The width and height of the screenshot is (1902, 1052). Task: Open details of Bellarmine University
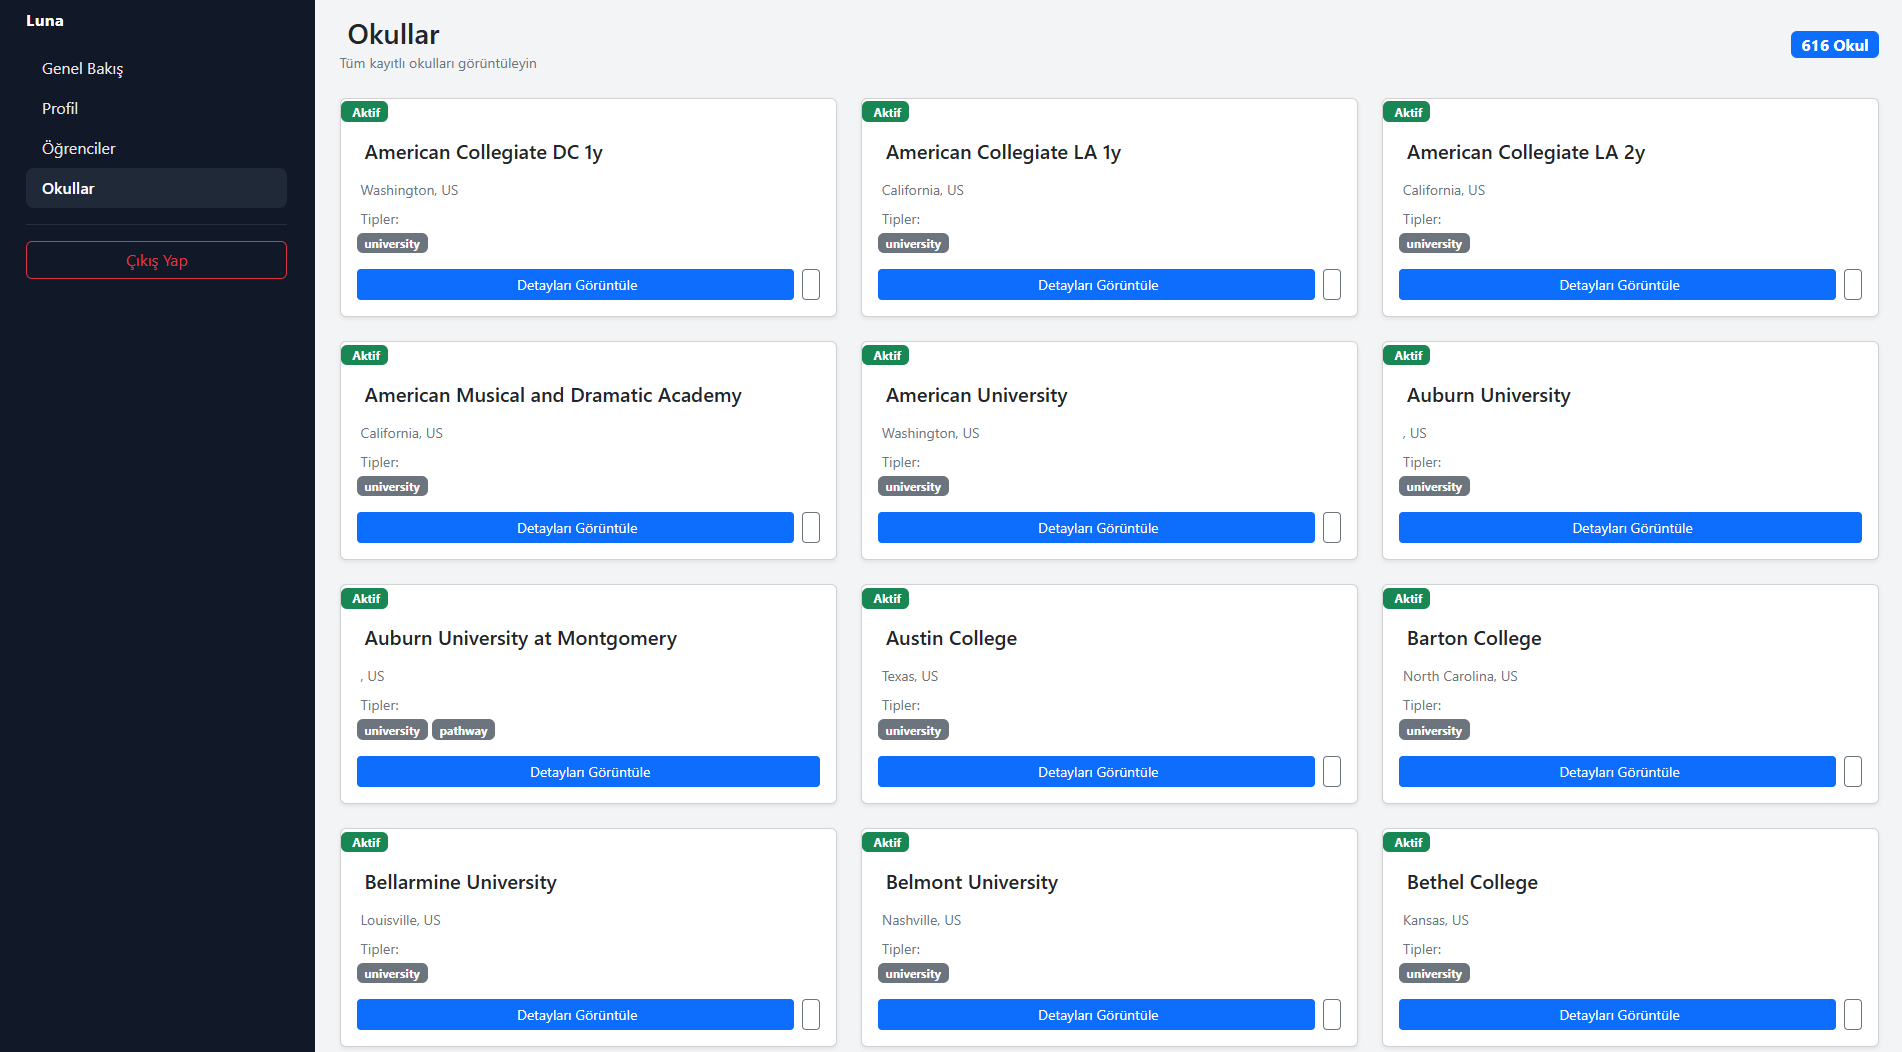(575, 1015)
